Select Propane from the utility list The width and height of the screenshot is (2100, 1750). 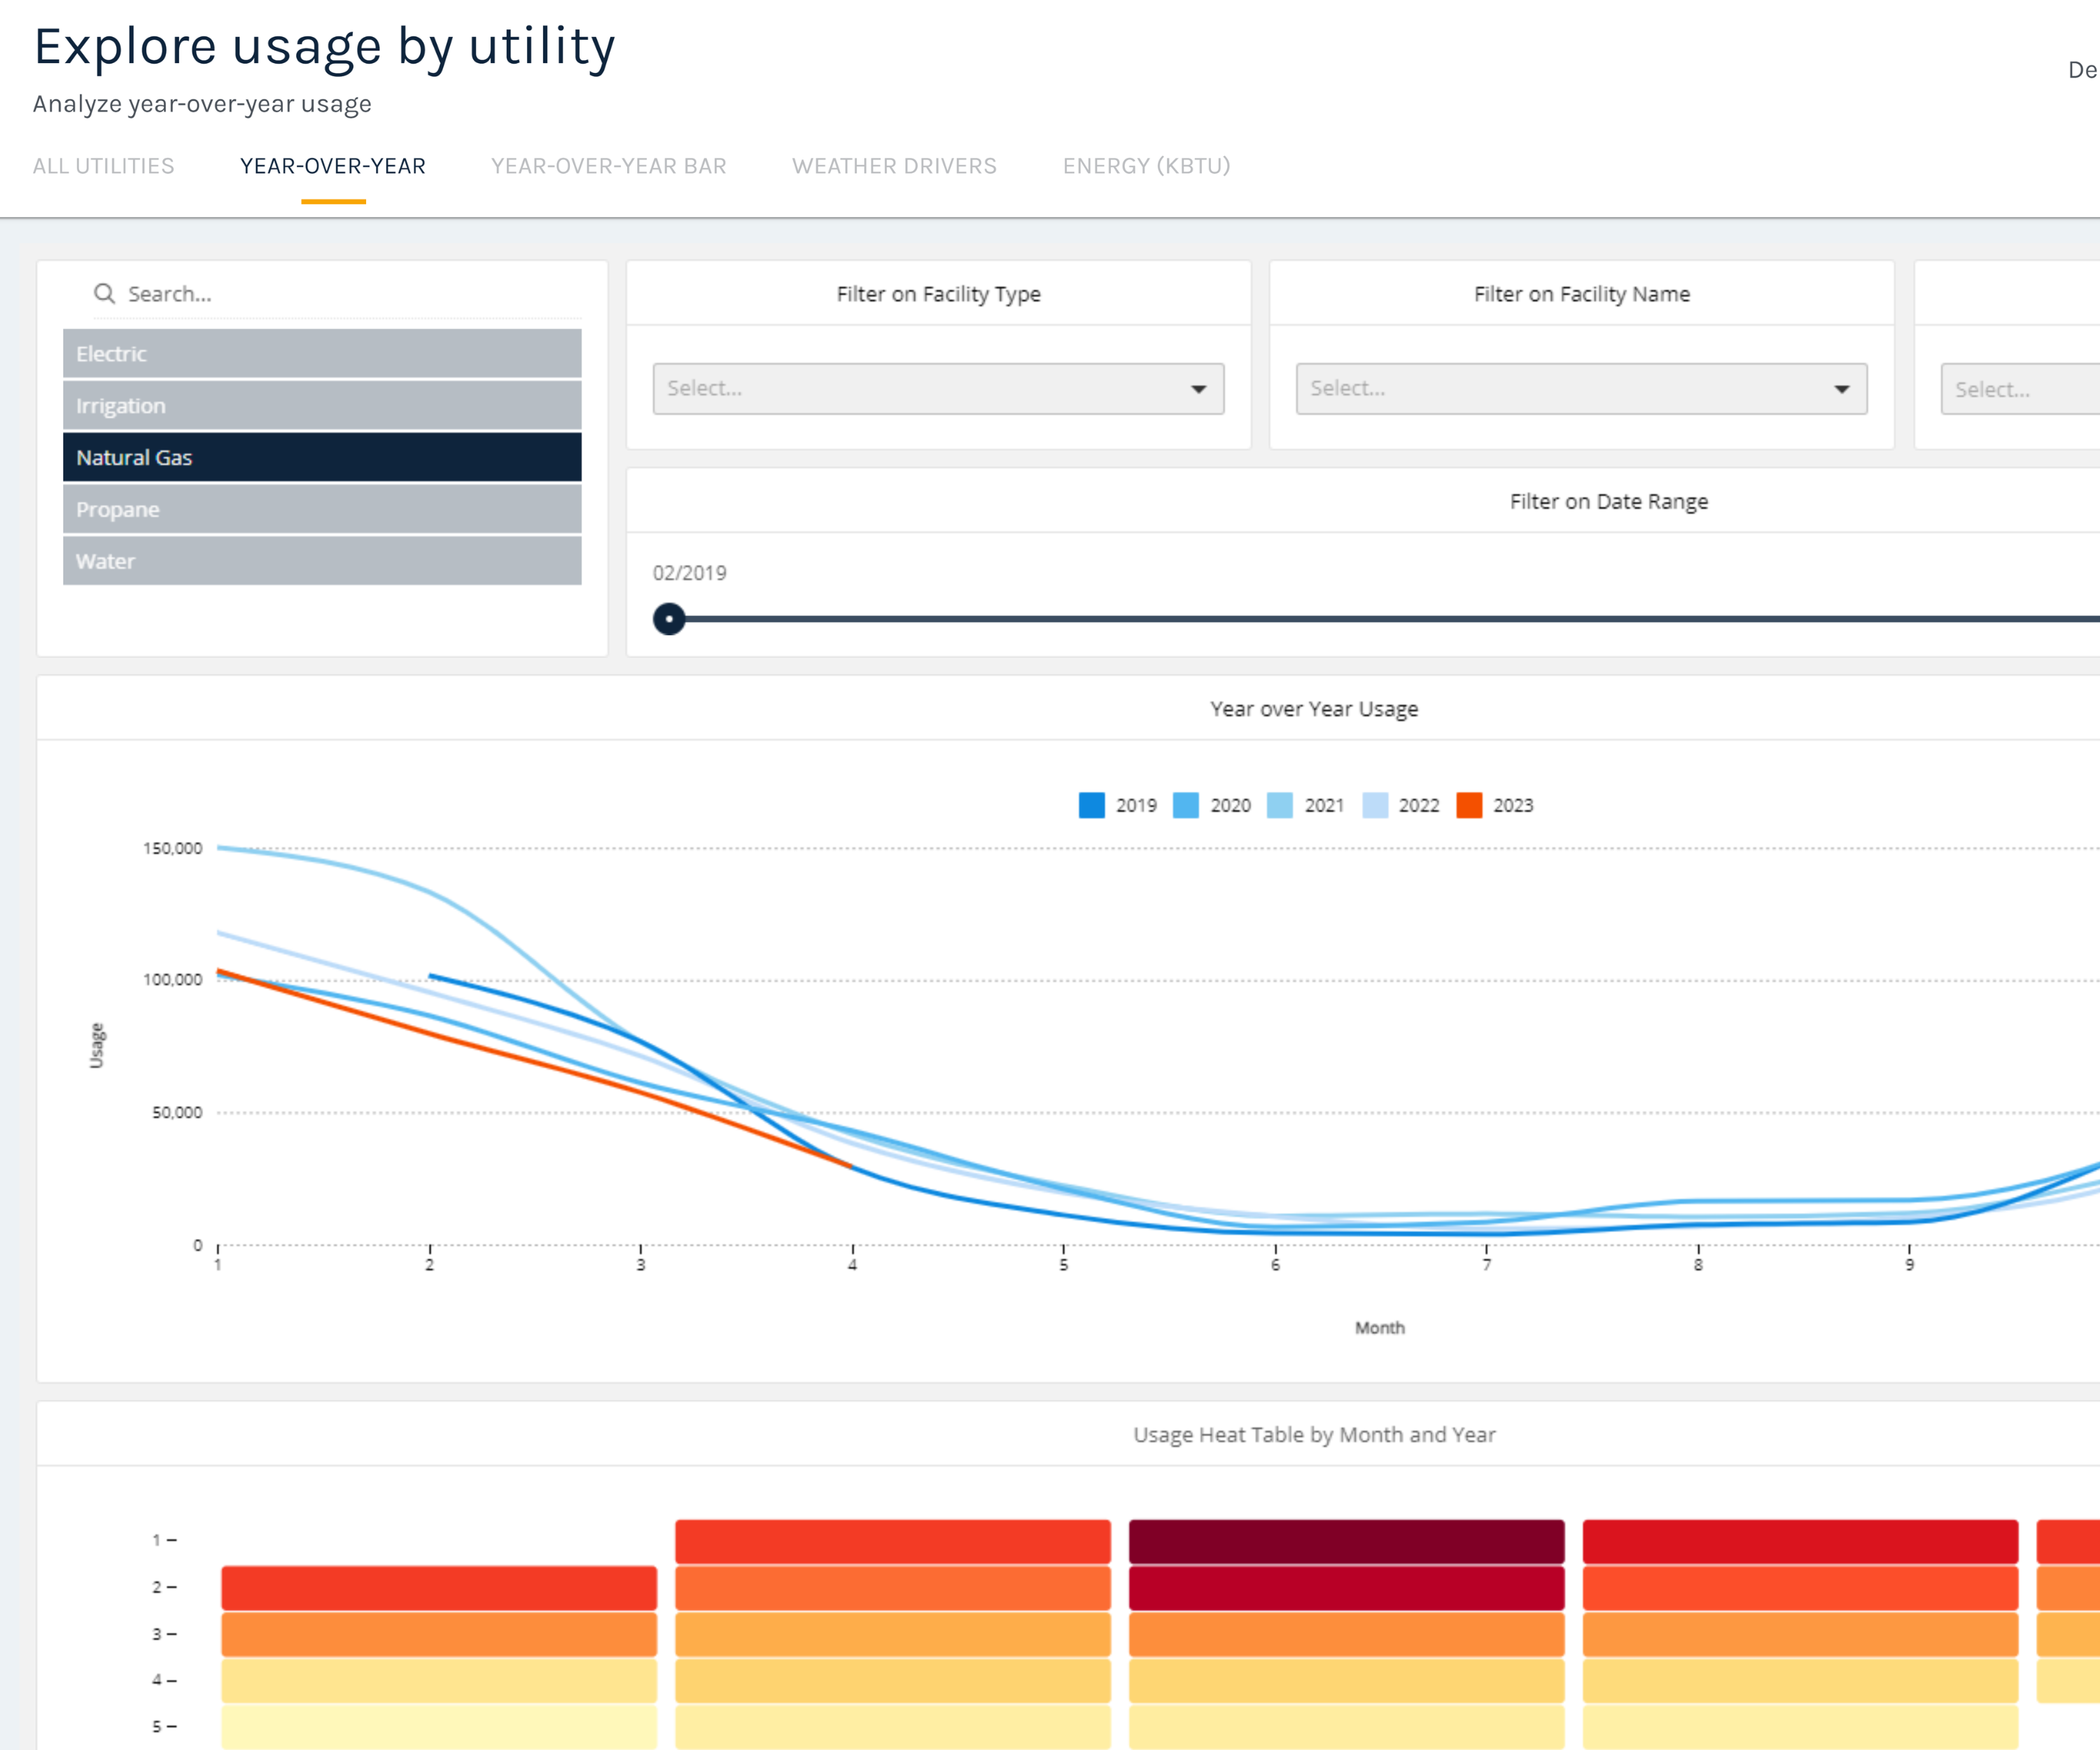point(322,509)
